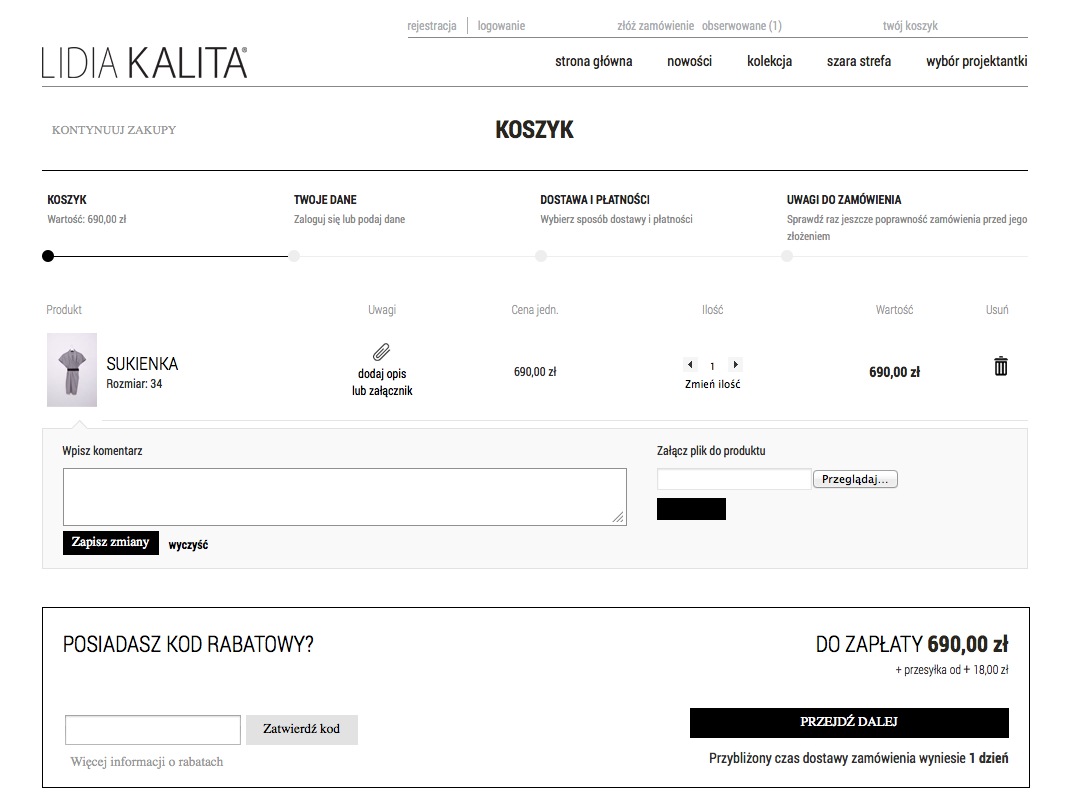Click the Sukienka product thumbnail
Viewport: 1073px width, 802px height.
[x=72, y=370]
